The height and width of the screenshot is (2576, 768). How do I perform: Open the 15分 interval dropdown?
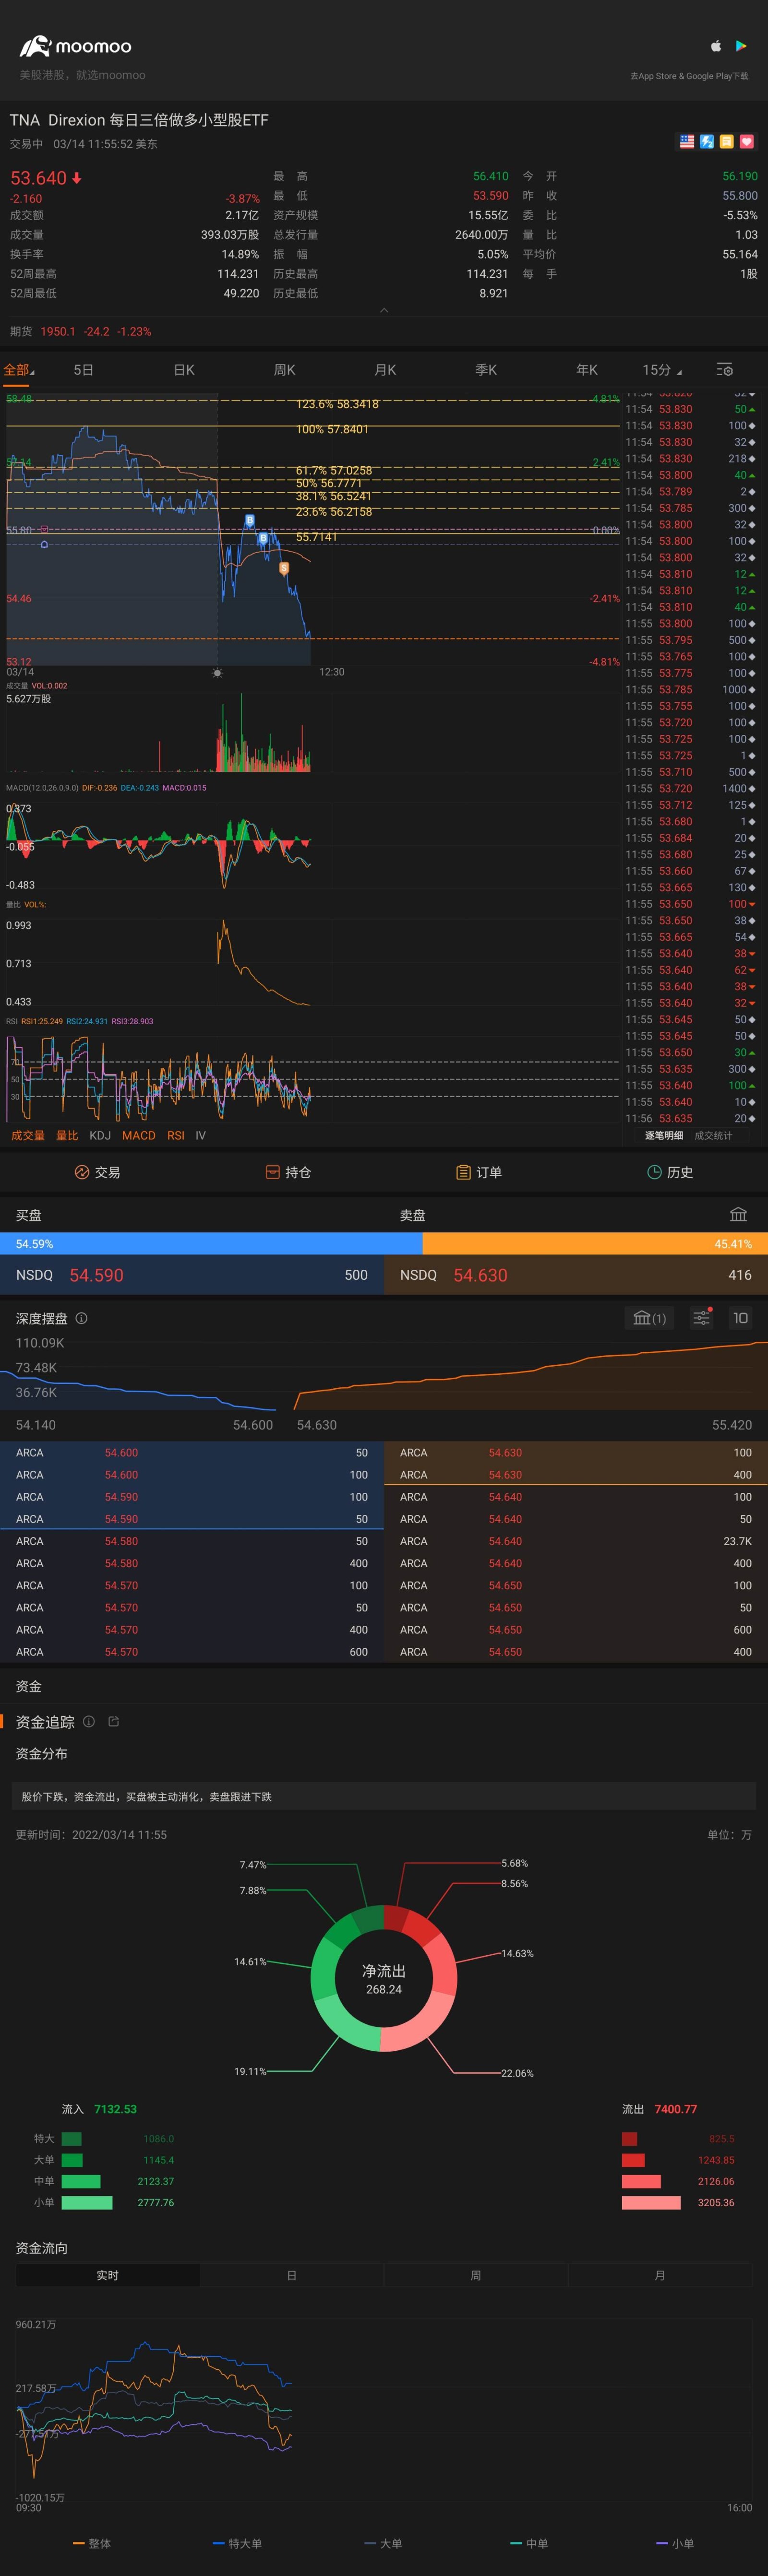[662, 370]
